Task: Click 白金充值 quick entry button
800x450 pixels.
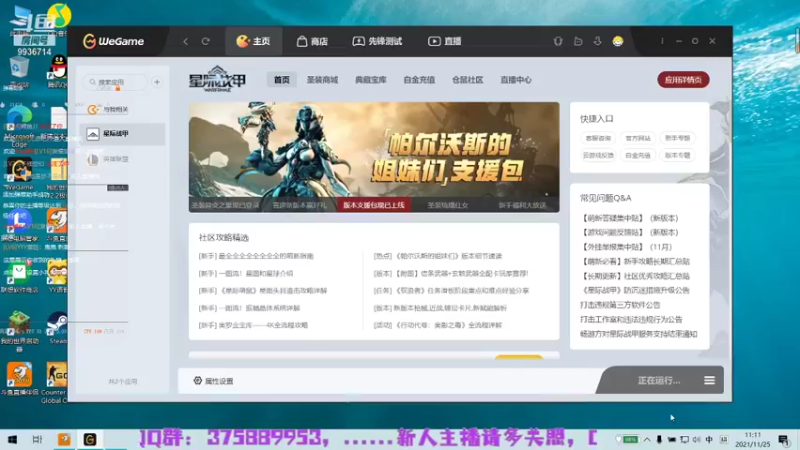Action: (x=638, y=155)
